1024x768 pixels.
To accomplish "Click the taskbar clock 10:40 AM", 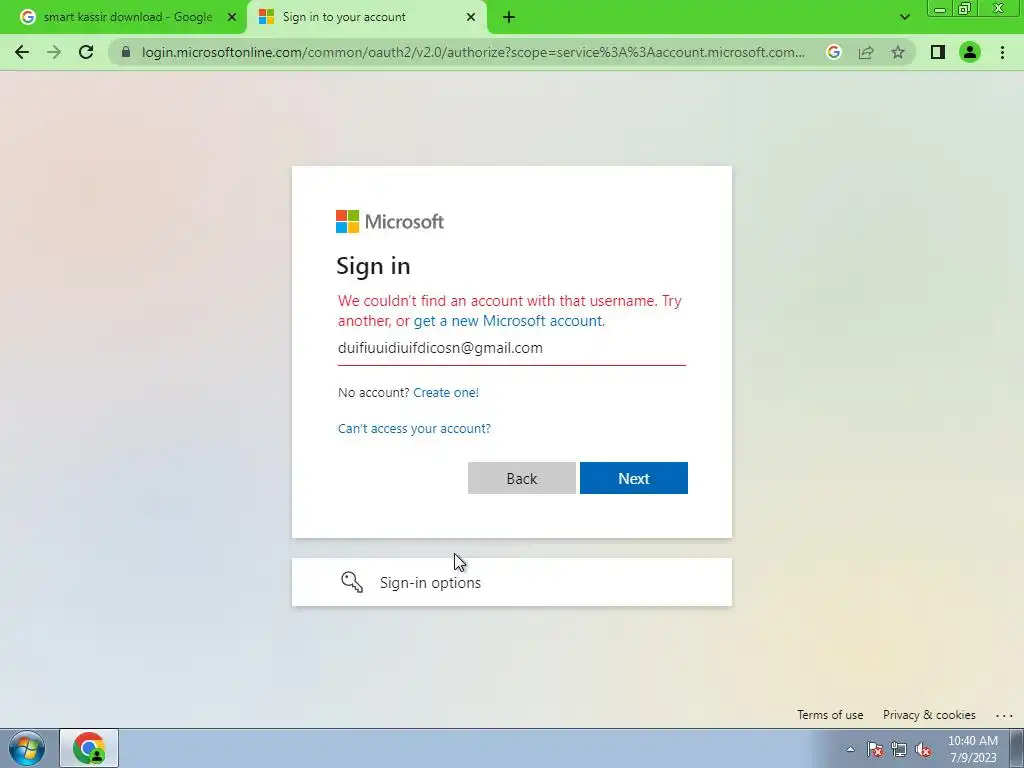I will click(x=972, y=741).
